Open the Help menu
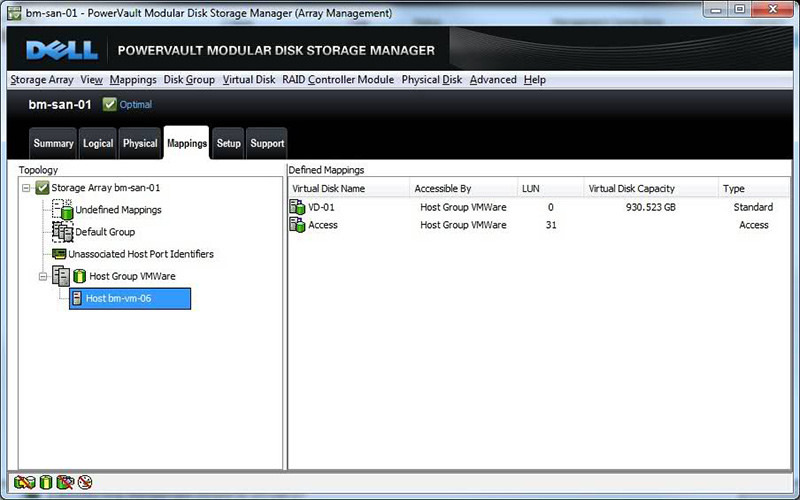Screen dimensions: 800x500 (535, 80)
